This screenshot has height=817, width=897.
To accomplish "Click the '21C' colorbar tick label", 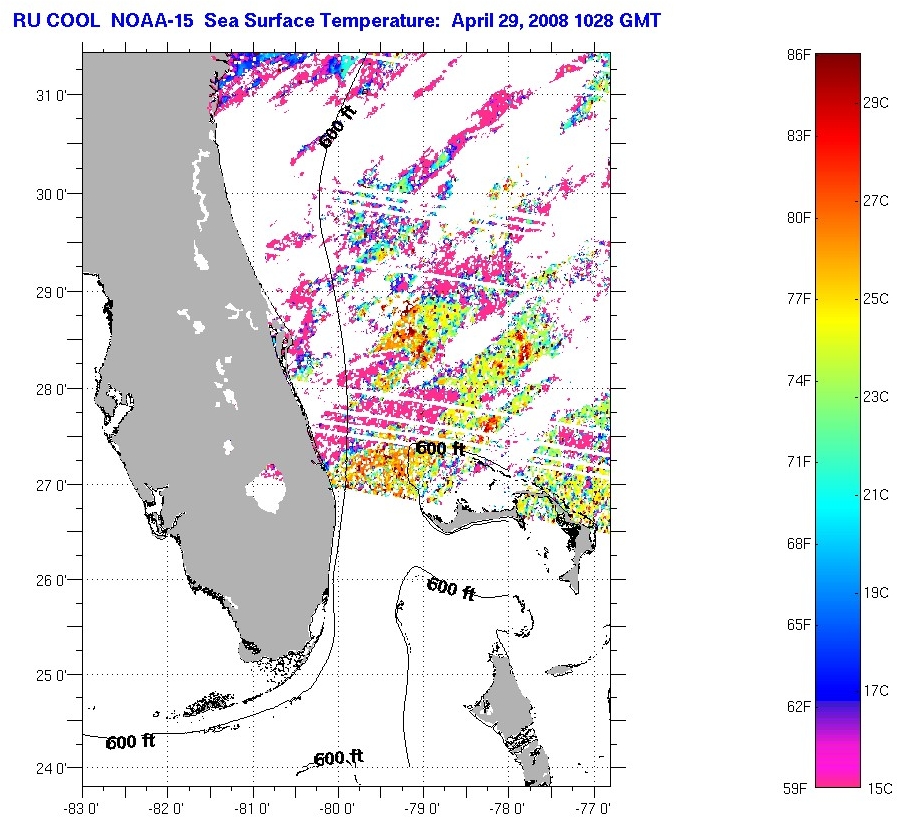I will [x=876, y=495].
